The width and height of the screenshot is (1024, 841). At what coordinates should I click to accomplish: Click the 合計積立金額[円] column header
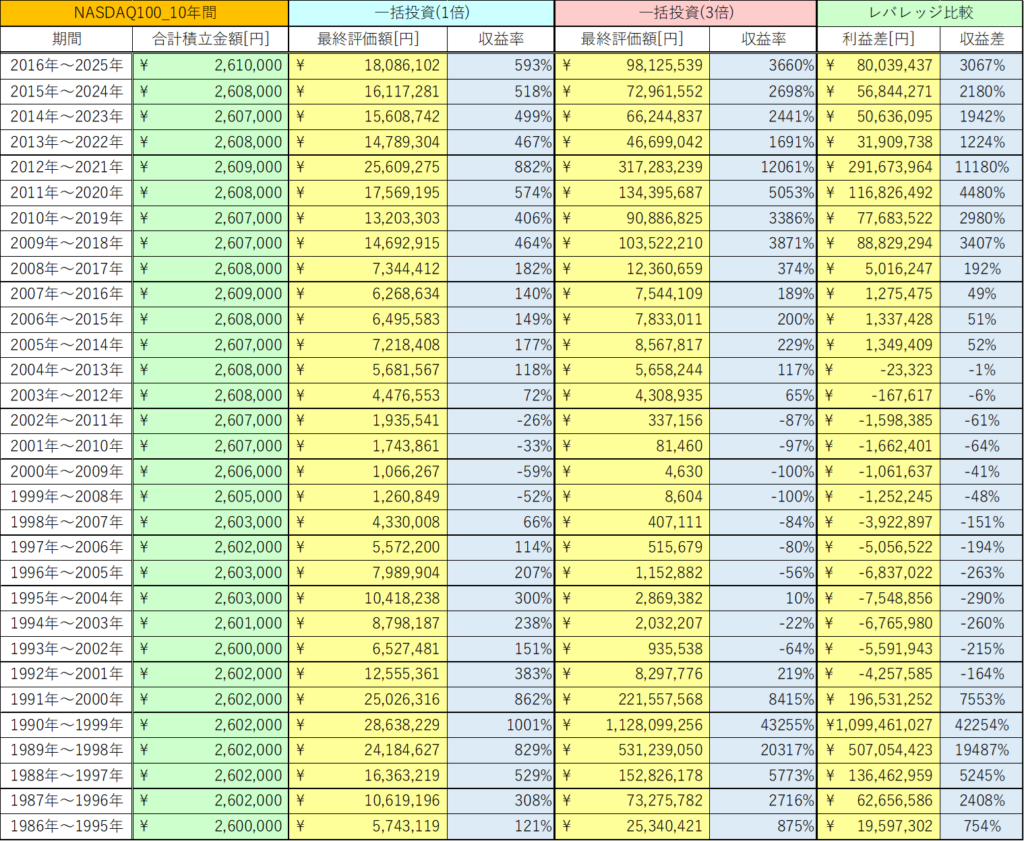211,40
